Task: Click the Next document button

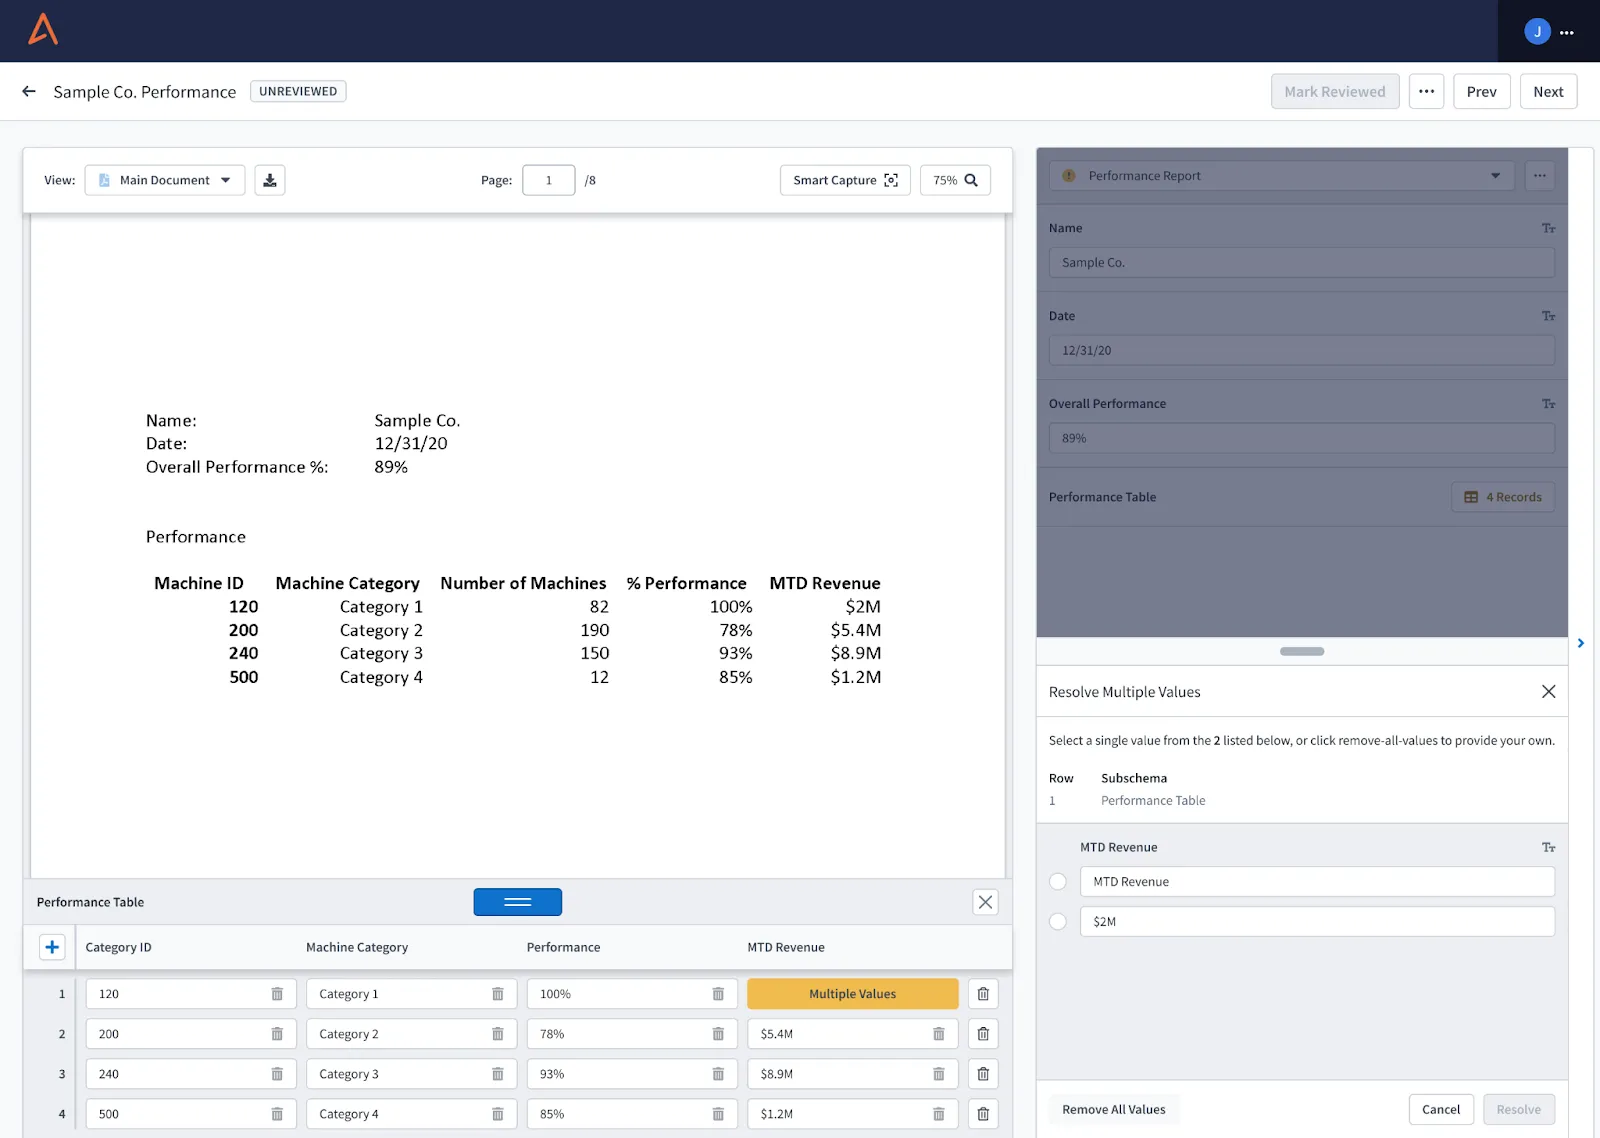Action: pos(1548,91)
